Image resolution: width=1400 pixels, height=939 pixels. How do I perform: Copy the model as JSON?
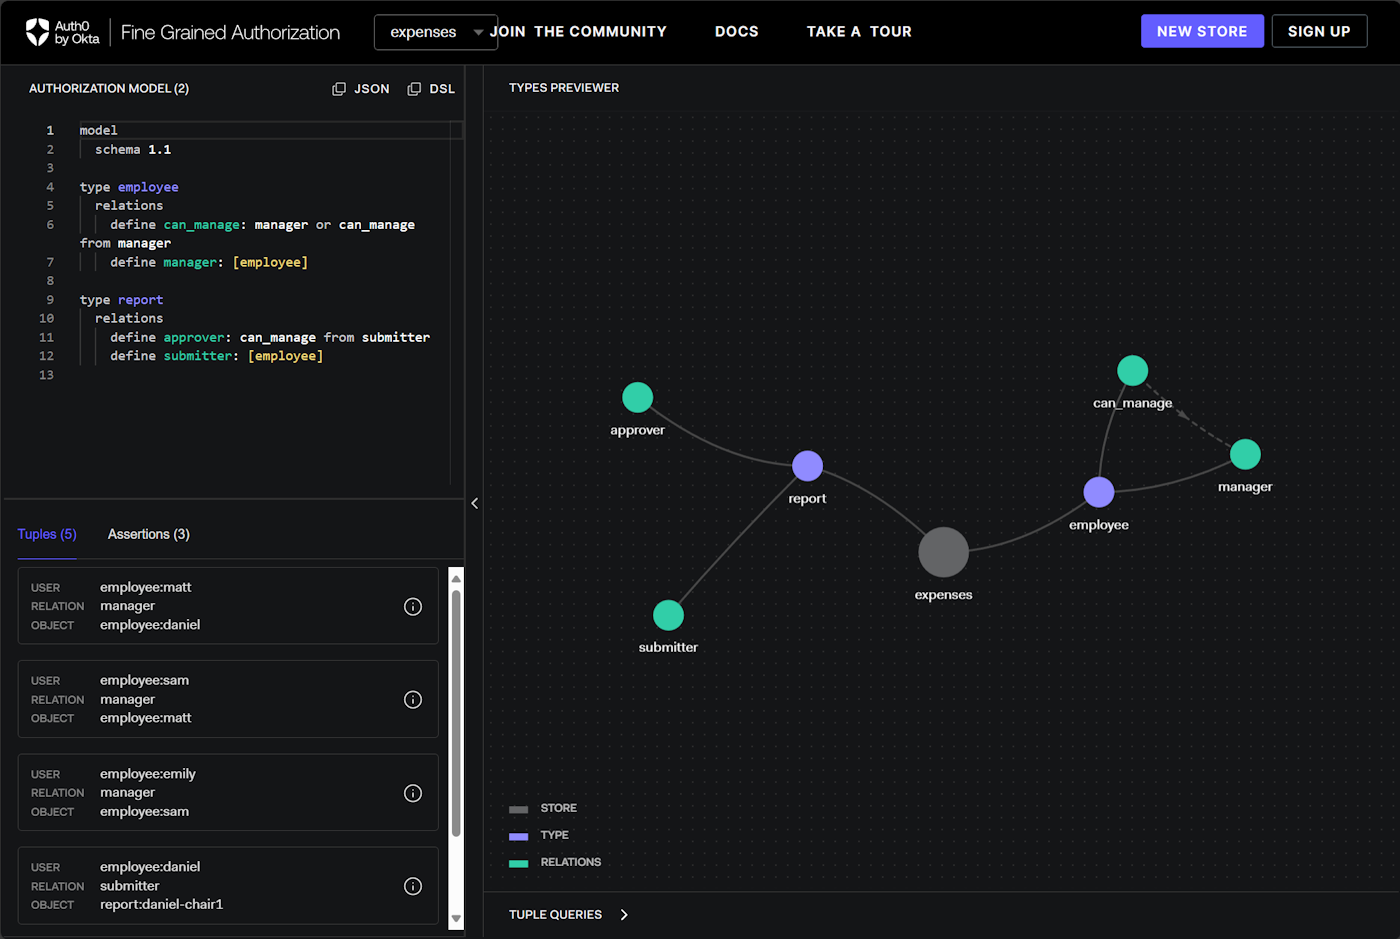(x=361, y=89)
